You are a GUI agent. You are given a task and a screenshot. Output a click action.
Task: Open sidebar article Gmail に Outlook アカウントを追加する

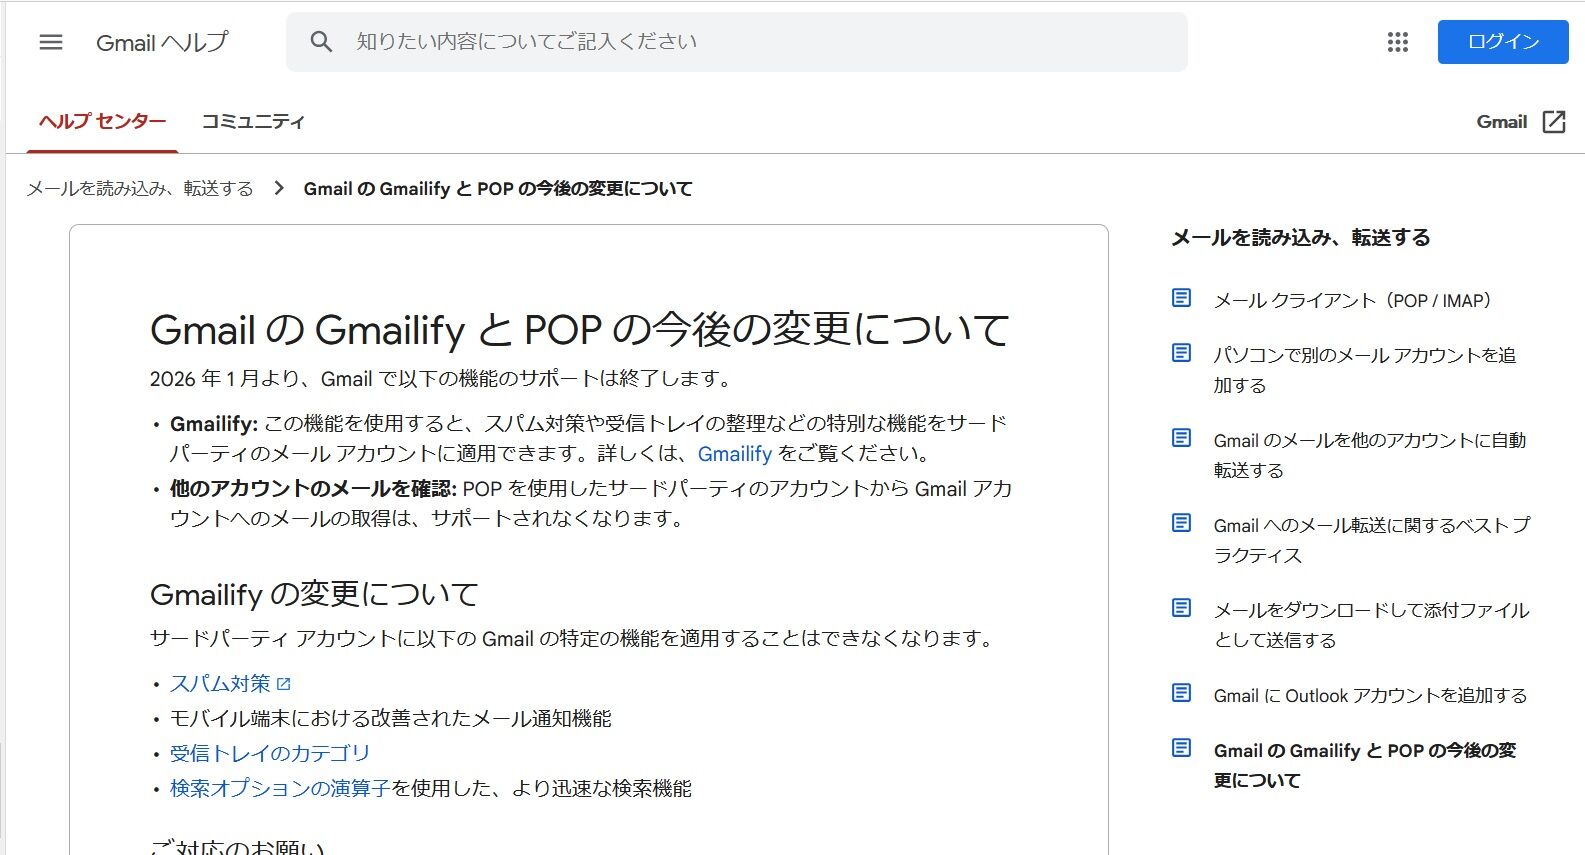tap(1371, 696)
